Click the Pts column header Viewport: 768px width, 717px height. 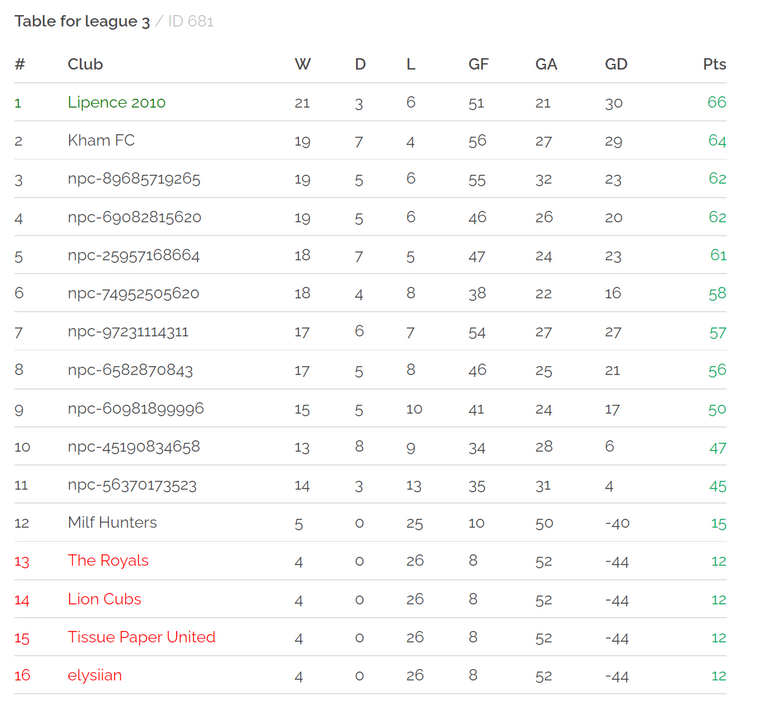click(714, 64)
